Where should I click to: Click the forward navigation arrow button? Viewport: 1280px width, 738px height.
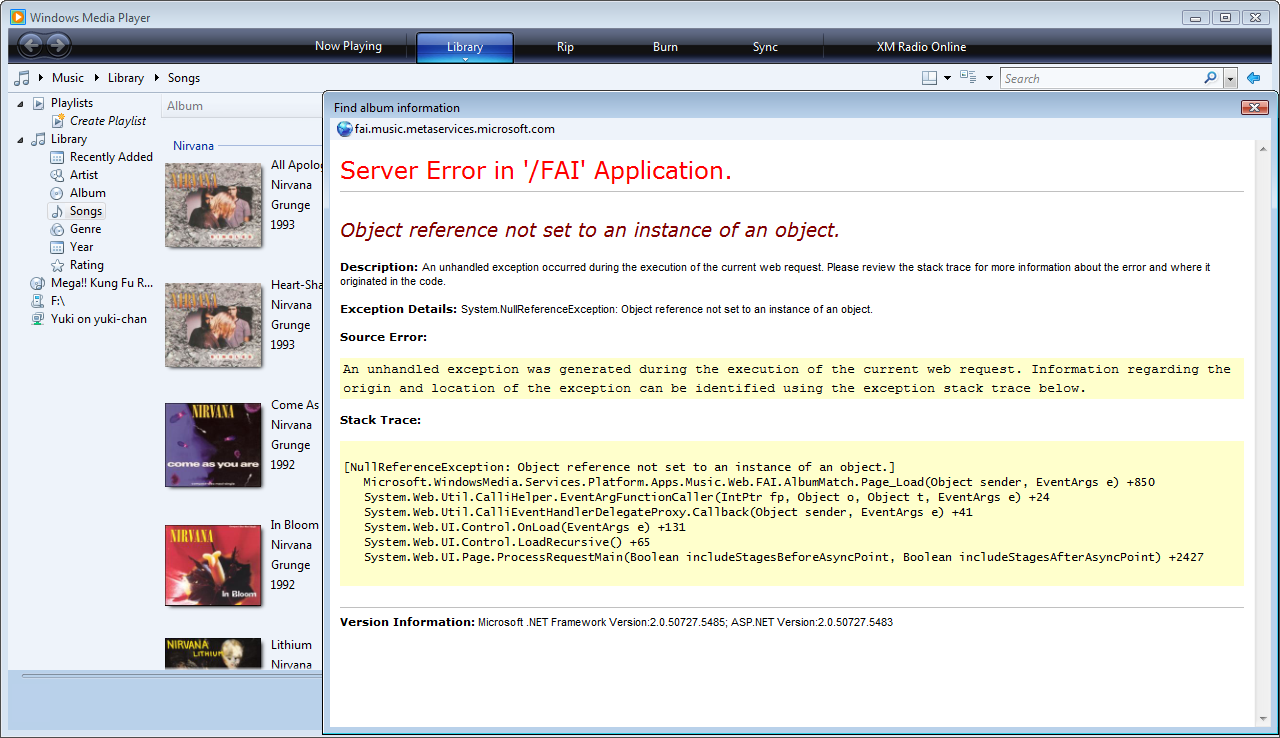[x=58, y=45]
